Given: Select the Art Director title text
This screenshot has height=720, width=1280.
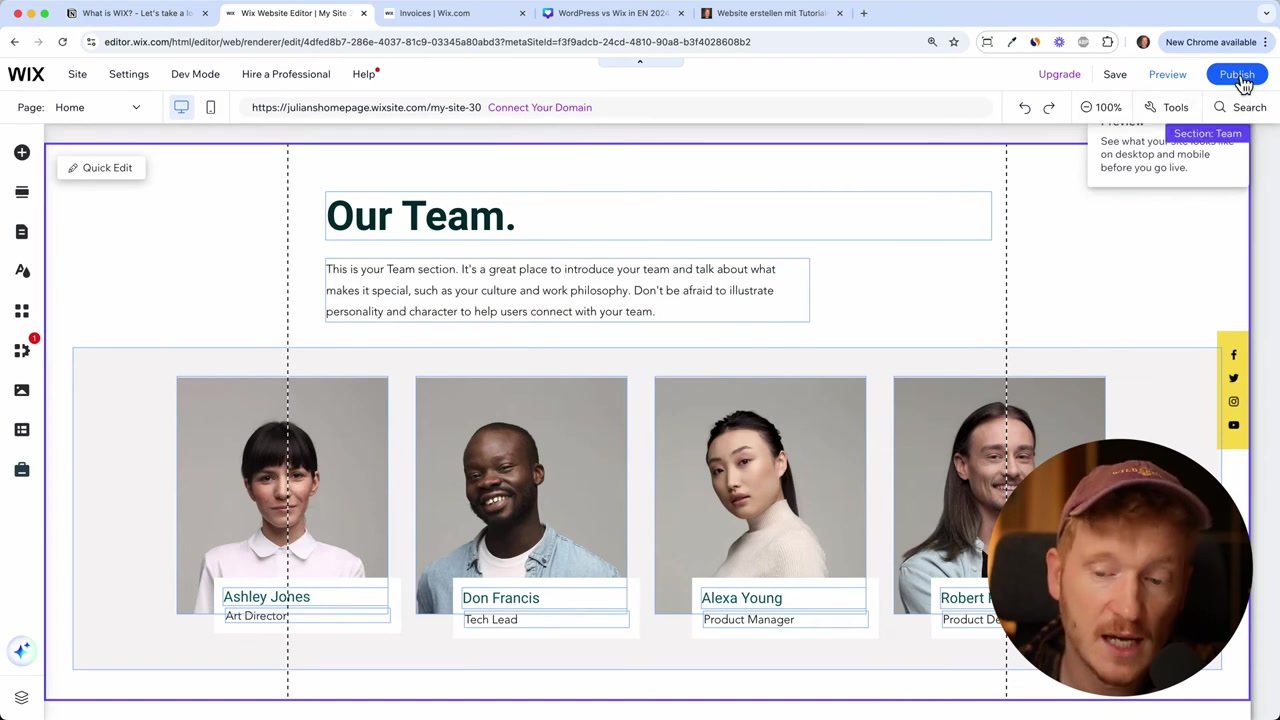Looking at the screenshot, I should pos(256,616).
